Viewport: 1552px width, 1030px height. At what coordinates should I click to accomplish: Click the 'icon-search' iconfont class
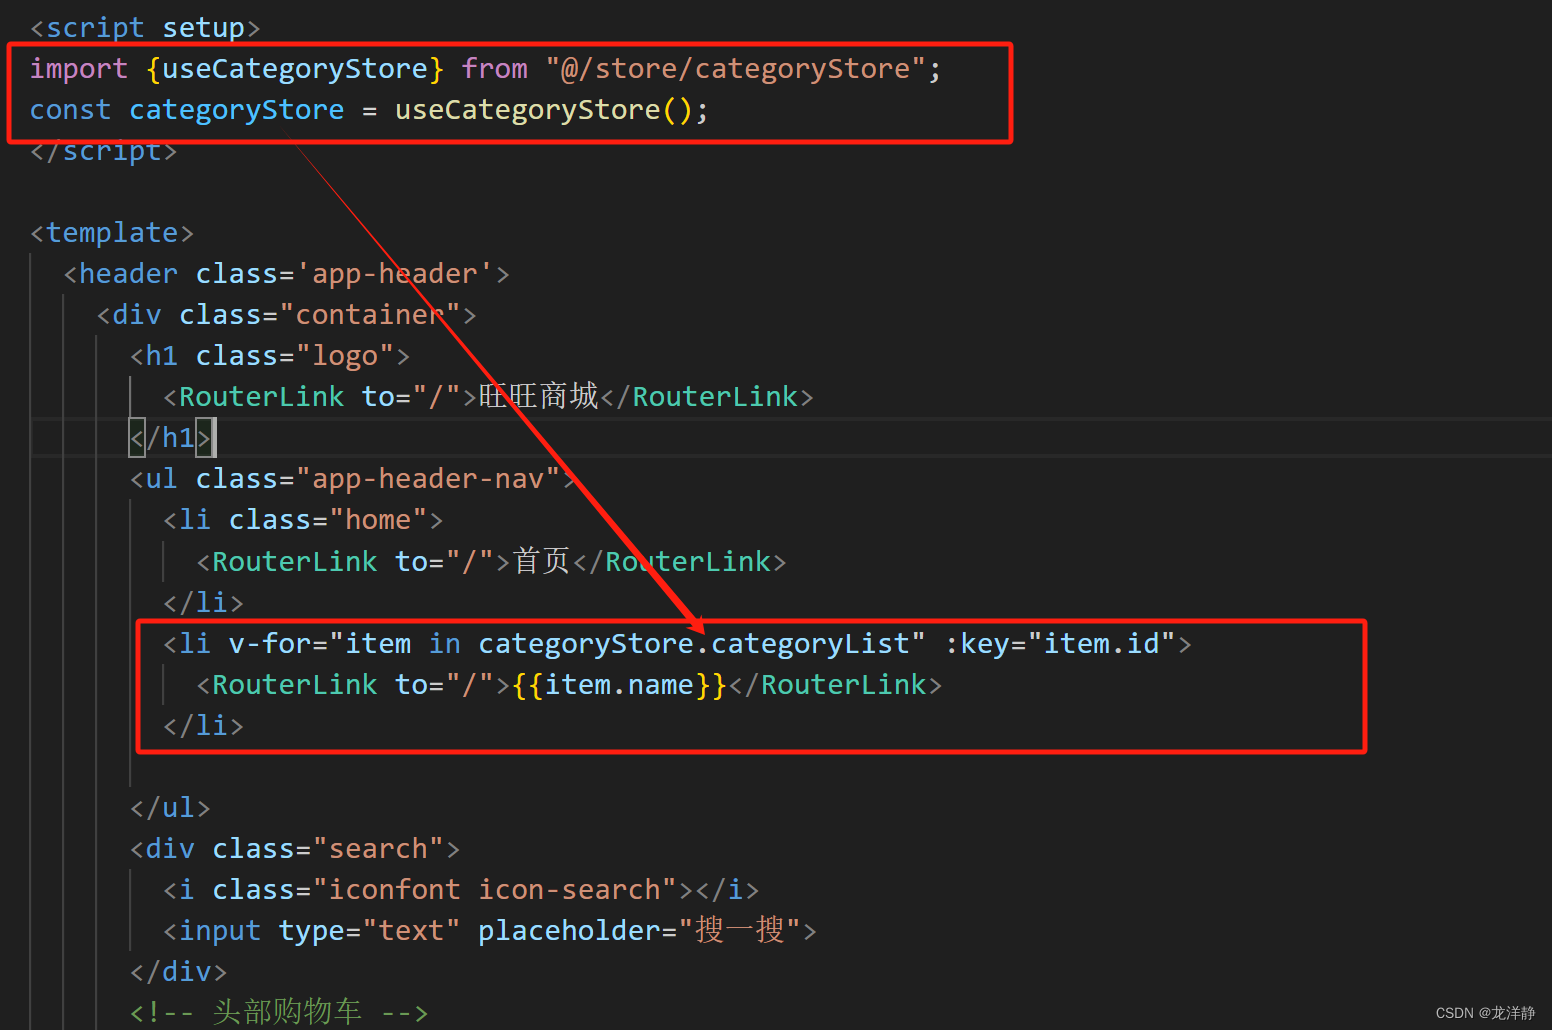pyautogui.click(x=575, y=888)
